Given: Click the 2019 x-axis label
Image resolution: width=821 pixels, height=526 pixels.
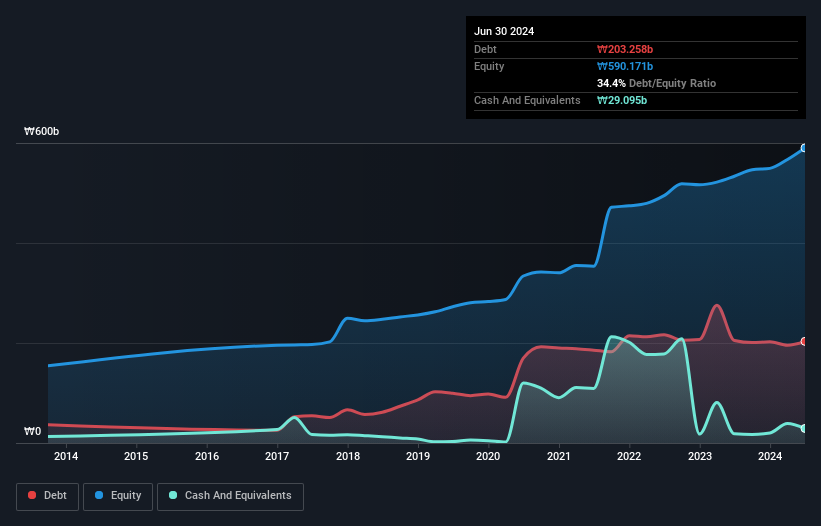Looking at the screenshot, I should [418, 456].
